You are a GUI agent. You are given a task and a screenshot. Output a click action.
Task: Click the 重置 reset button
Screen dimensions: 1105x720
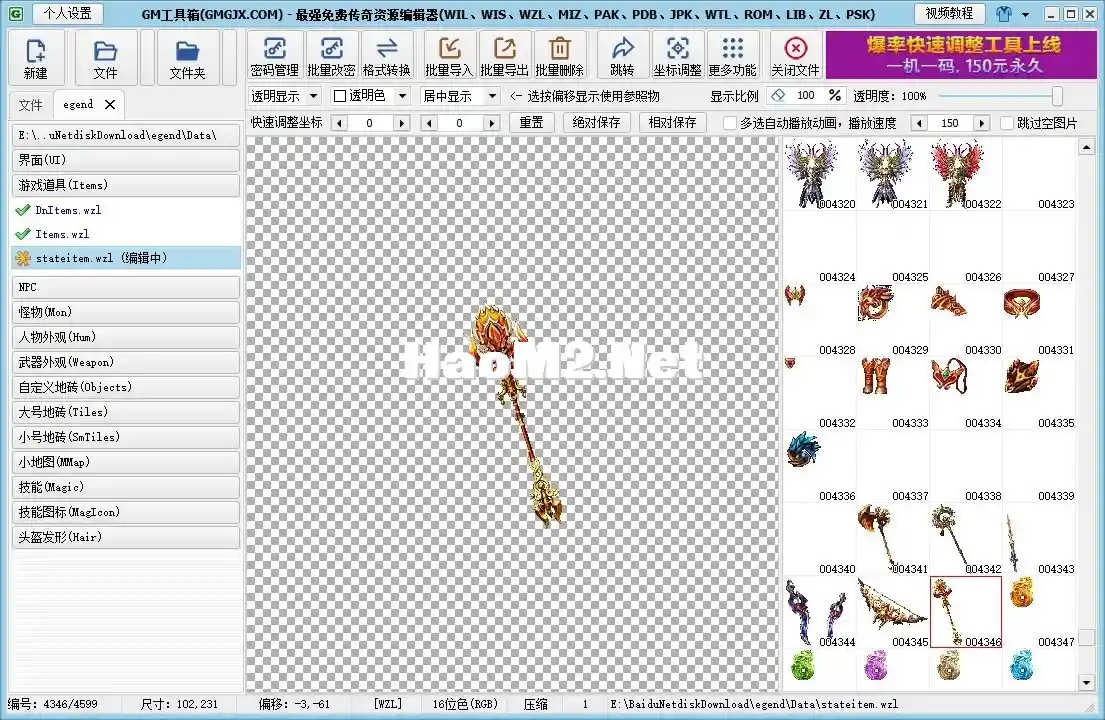click(x=531, y=123)
